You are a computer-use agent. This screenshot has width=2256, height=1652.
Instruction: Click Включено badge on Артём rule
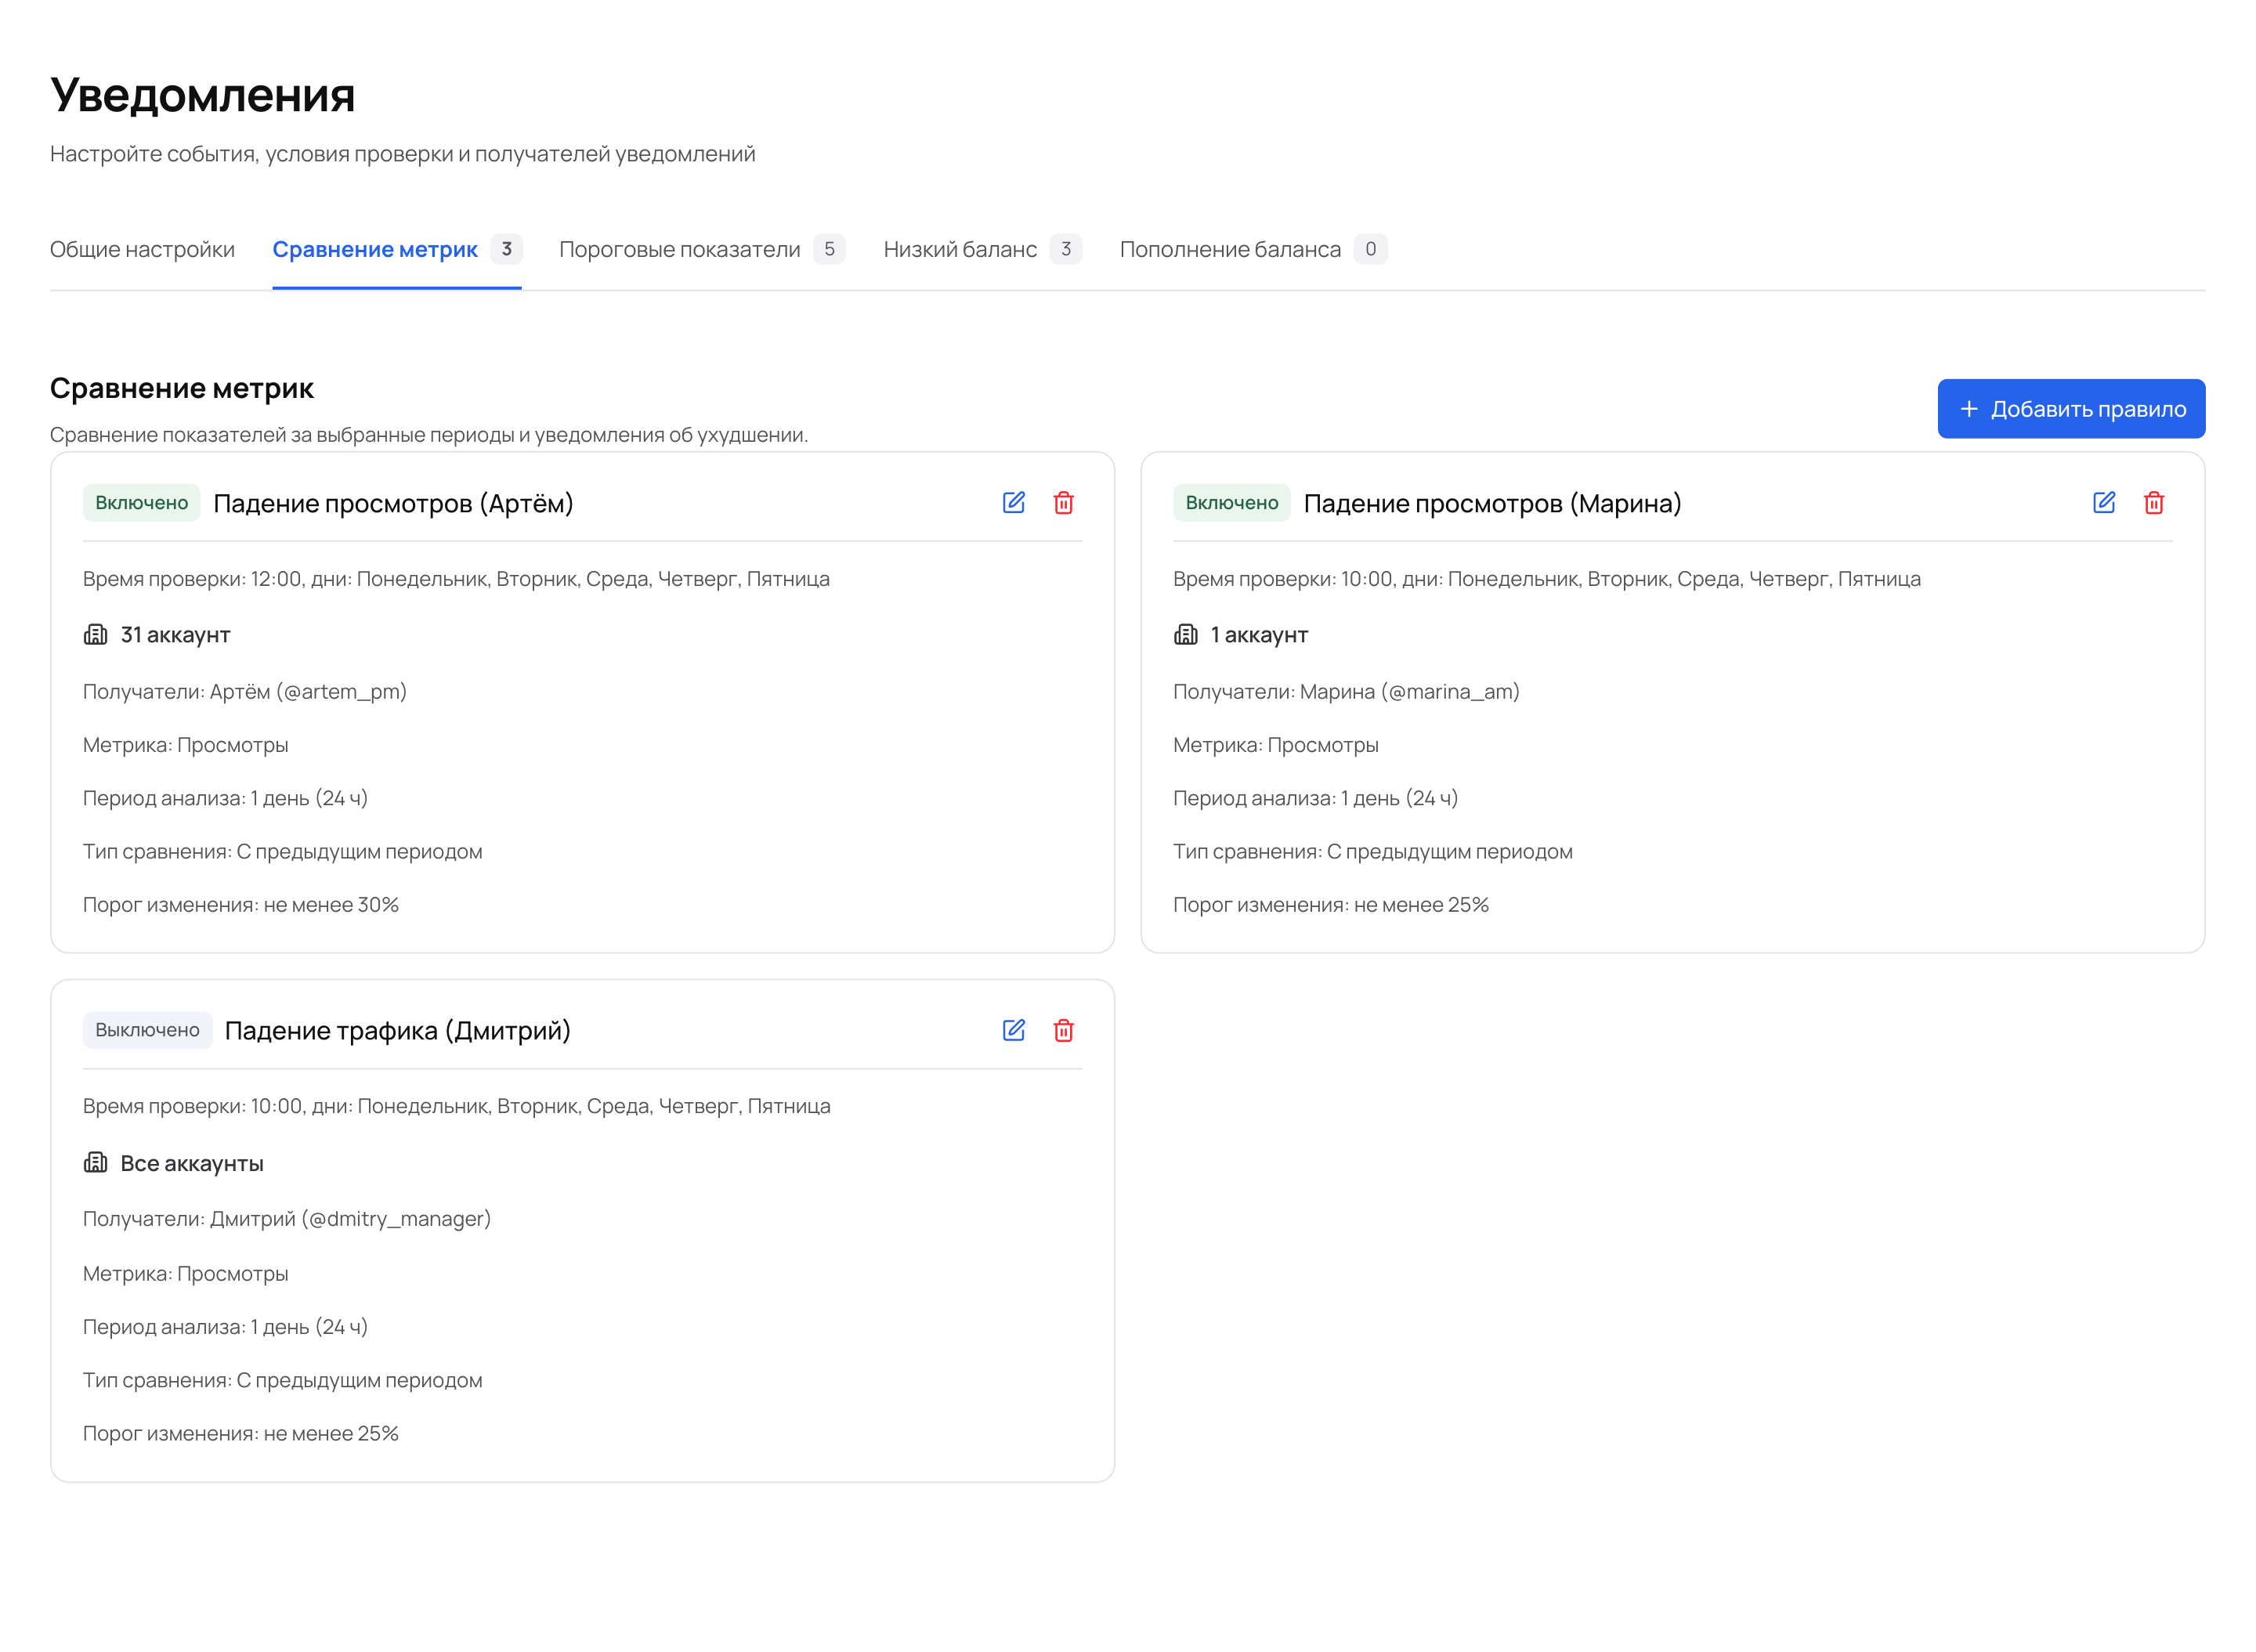(141, 503)
